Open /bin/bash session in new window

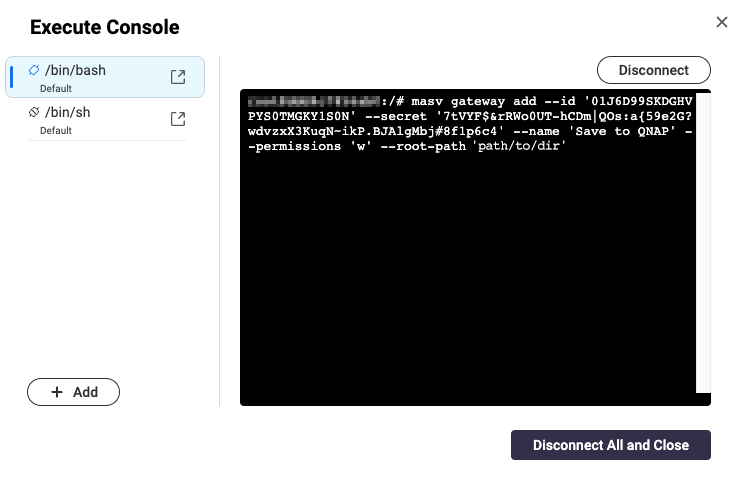click(178, 77)
